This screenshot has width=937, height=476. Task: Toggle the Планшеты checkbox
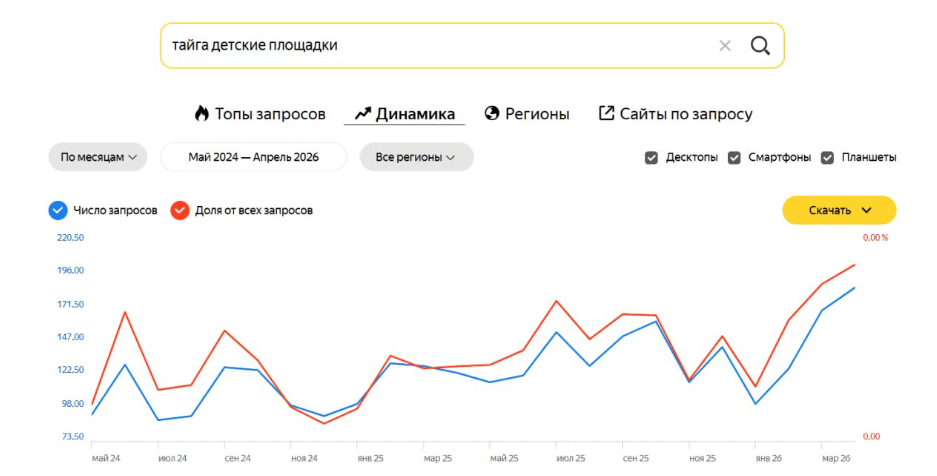[x=827, y=158]
